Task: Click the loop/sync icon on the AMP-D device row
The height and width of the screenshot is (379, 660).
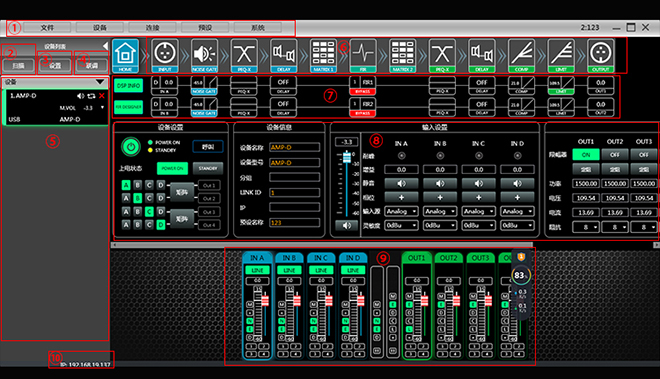Action: (91, 96)
